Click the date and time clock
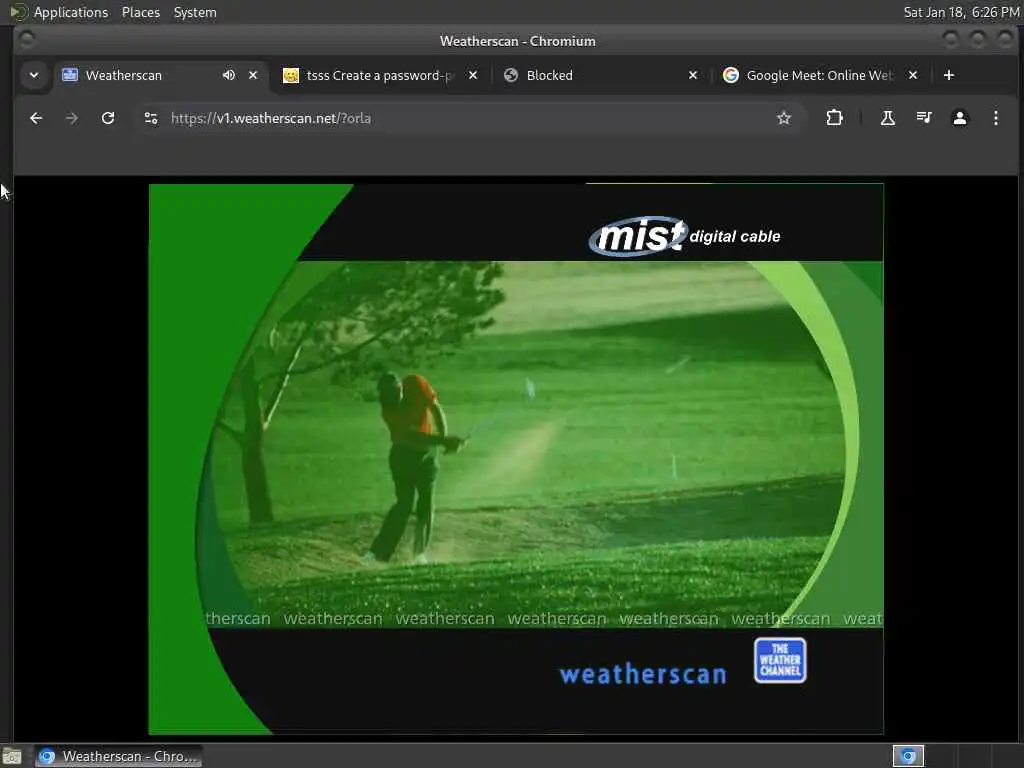 [961, 12]
